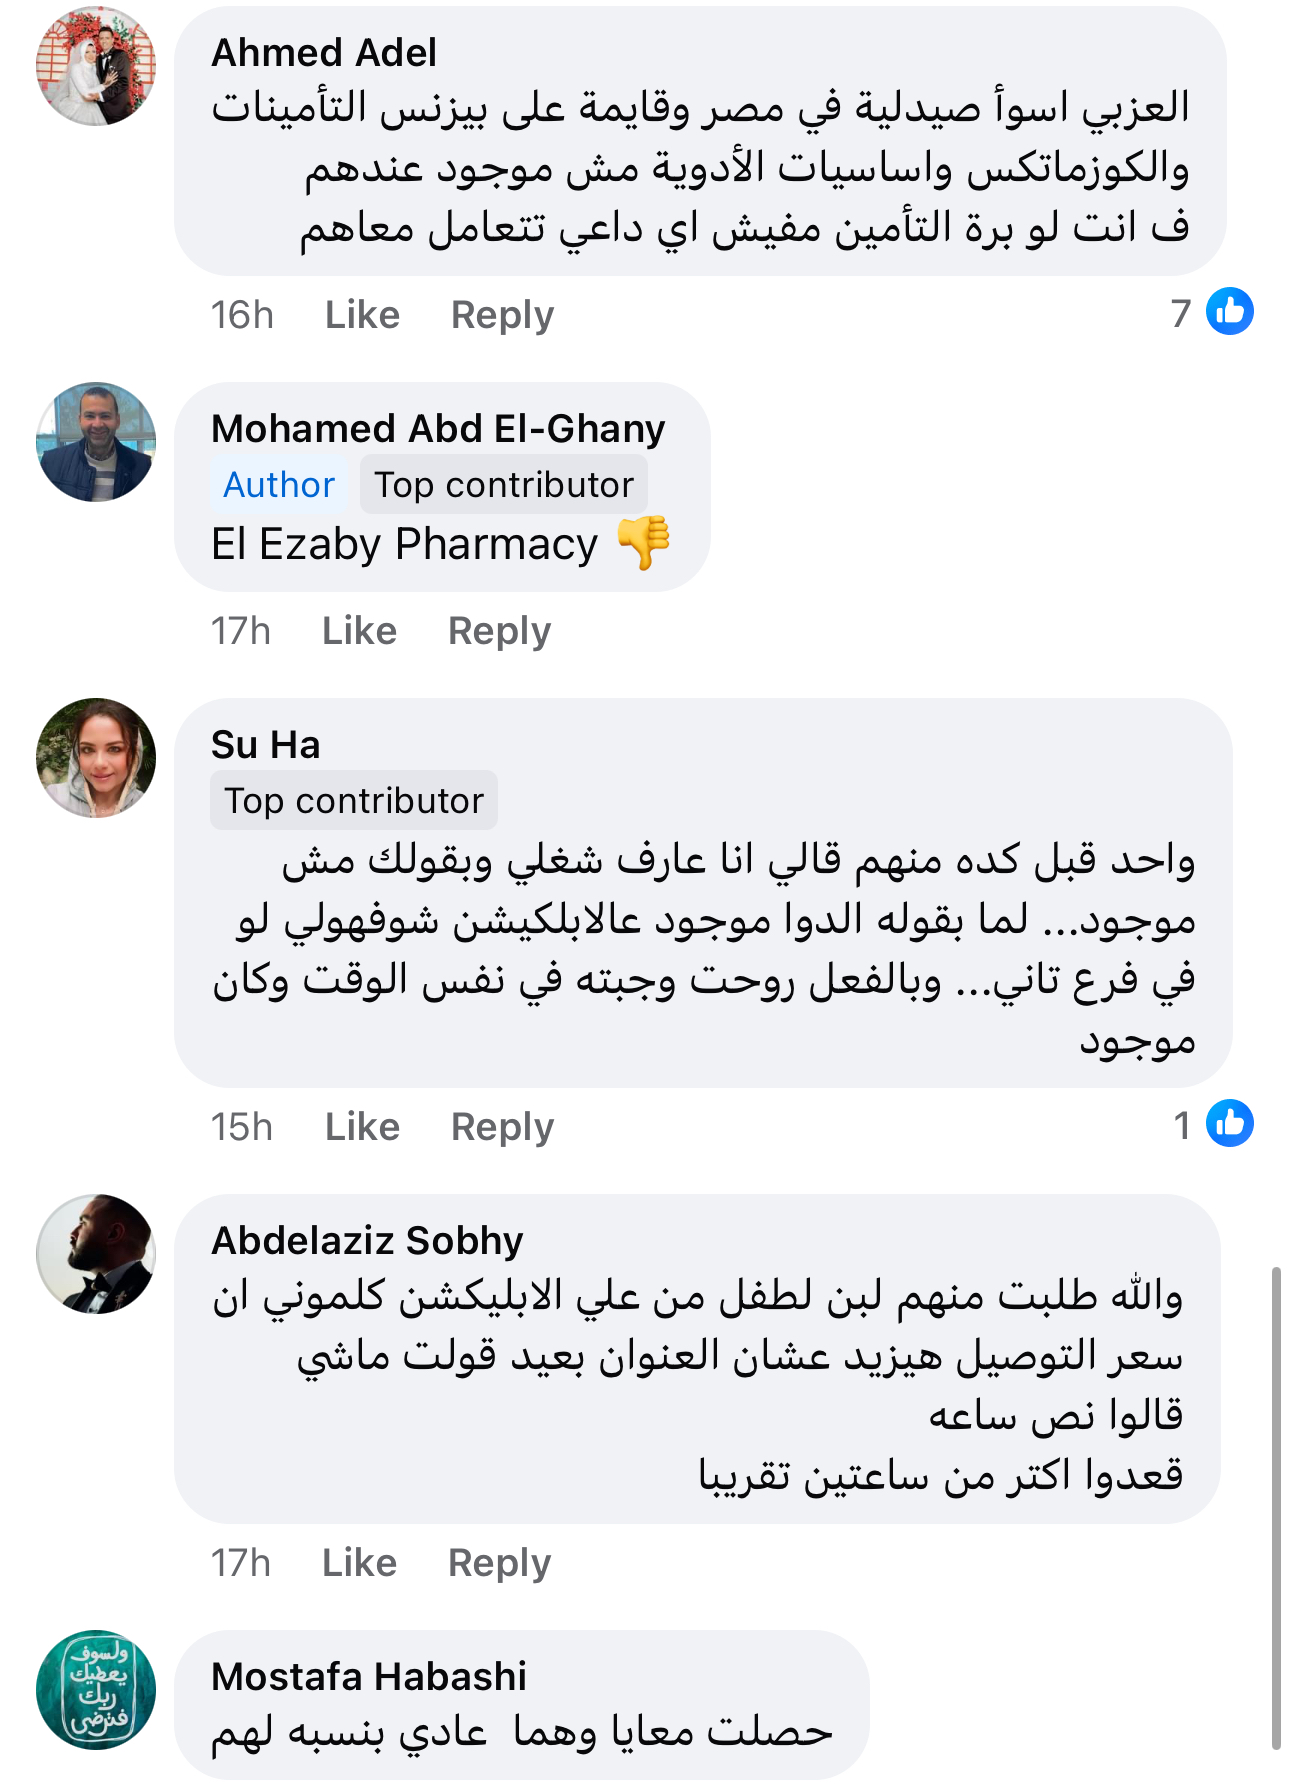Open Abdelaziz Sobhy's profile picture
Image resolution: width=1290 pixels, height=1789 pixels.
(x=96, y=1254)
